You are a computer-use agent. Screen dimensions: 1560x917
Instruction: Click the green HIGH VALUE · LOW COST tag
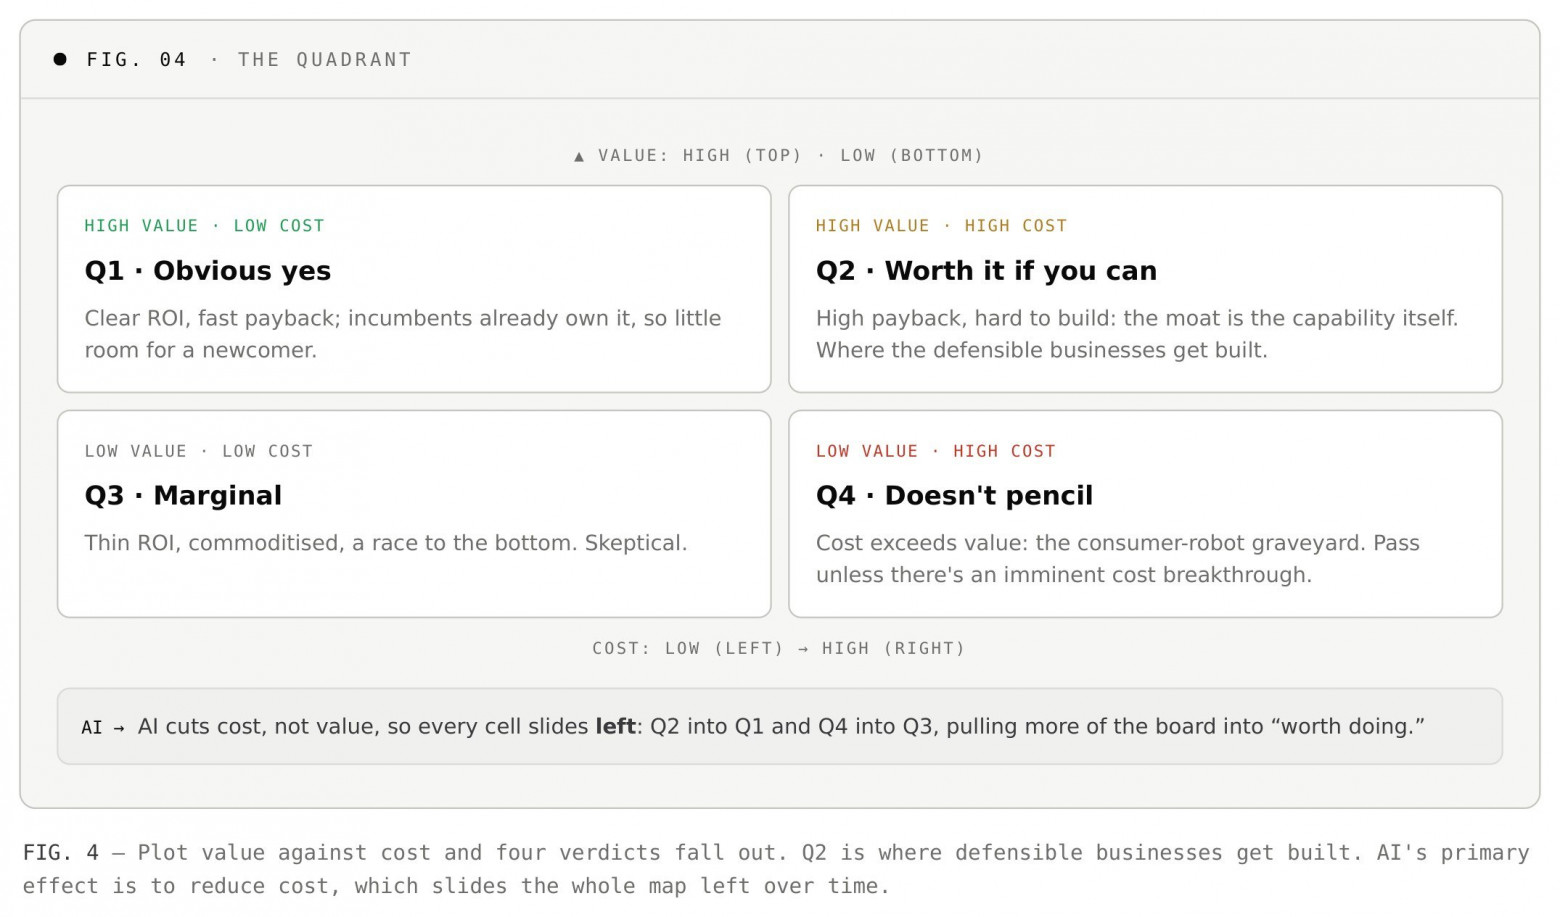(x=205, y=226)
